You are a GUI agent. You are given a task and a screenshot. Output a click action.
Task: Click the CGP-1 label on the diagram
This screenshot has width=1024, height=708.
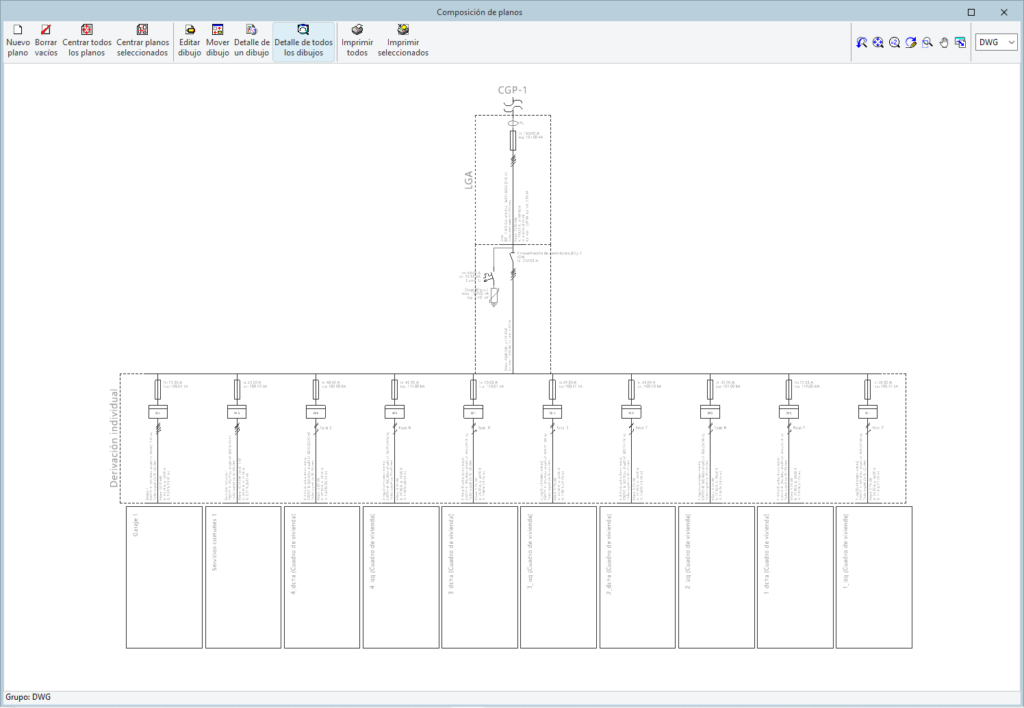513,90
